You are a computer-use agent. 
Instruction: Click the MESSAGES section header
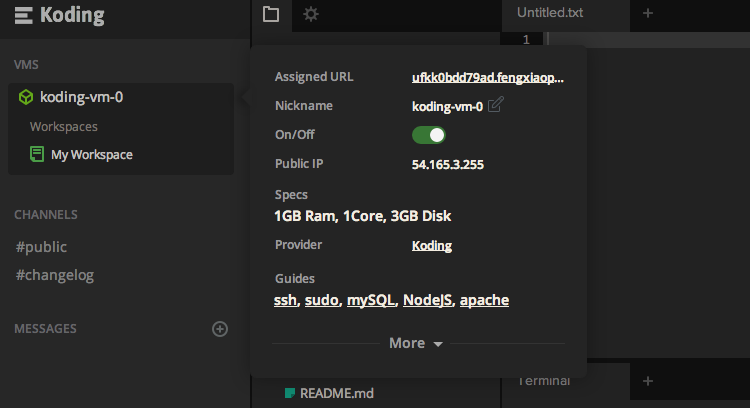(x=45, y=329)
